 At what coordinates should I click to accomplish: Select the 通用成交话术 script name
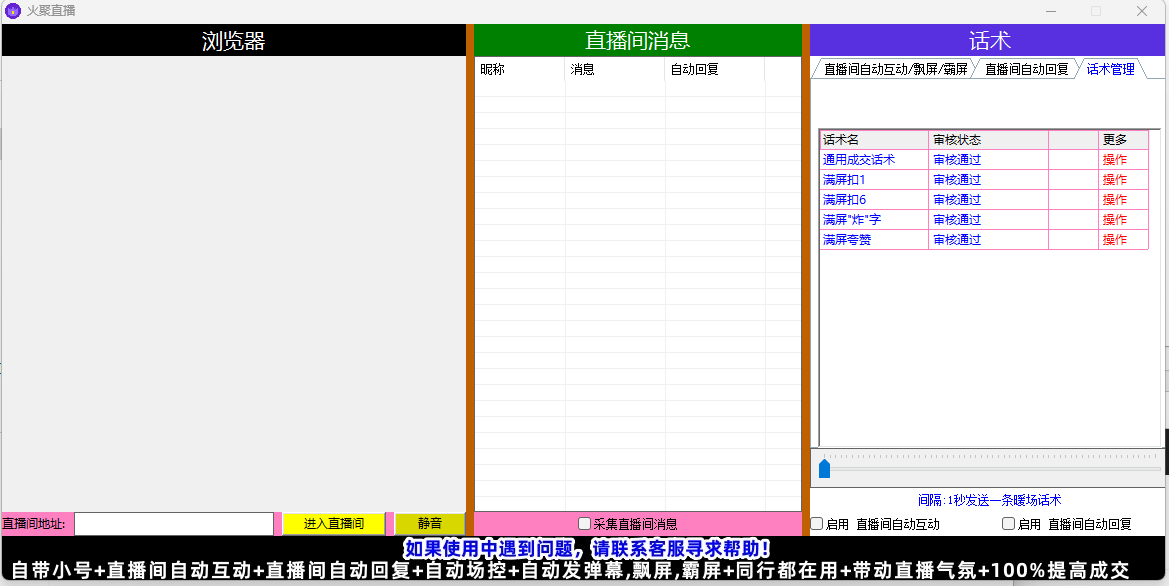tap(858, 160)
